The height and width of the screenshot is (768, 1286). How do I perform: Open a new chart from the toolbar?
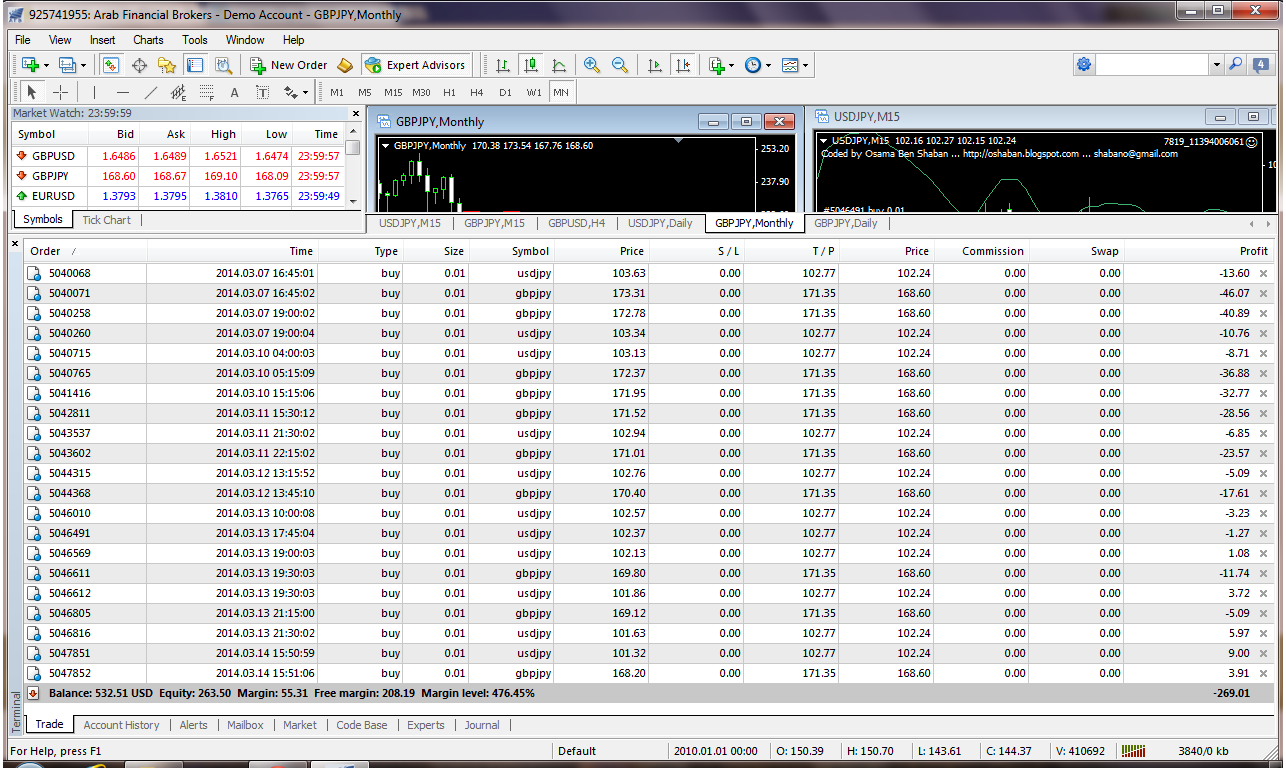point(29,65)
